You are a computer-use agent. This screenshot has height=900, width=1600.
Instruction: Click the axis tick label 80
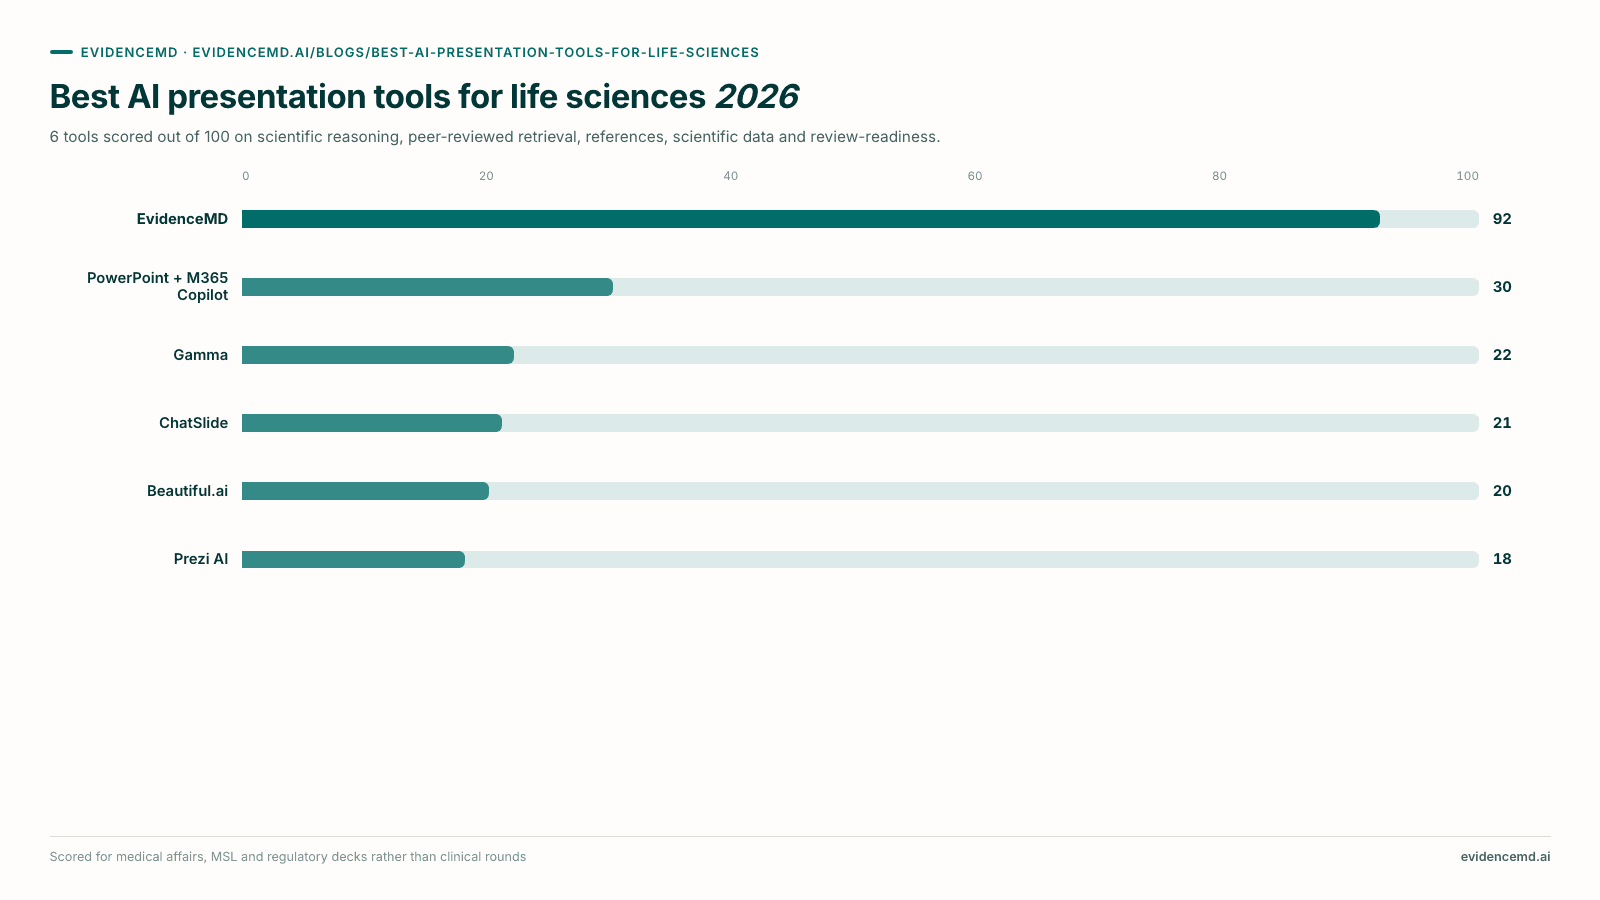(x=1219, y=176)
